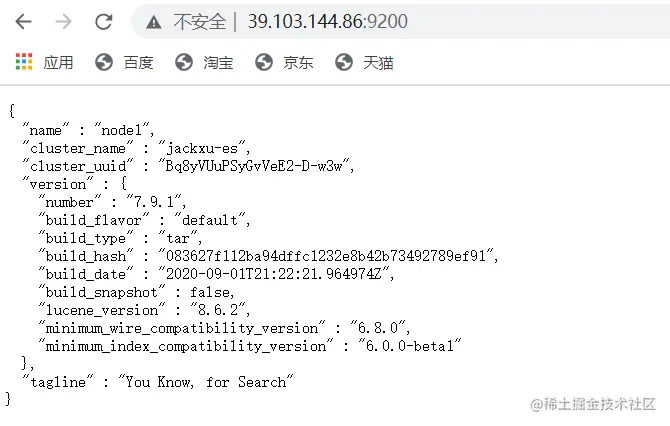
Task: Click the 不安全 site security label
Action: point(200,21)
